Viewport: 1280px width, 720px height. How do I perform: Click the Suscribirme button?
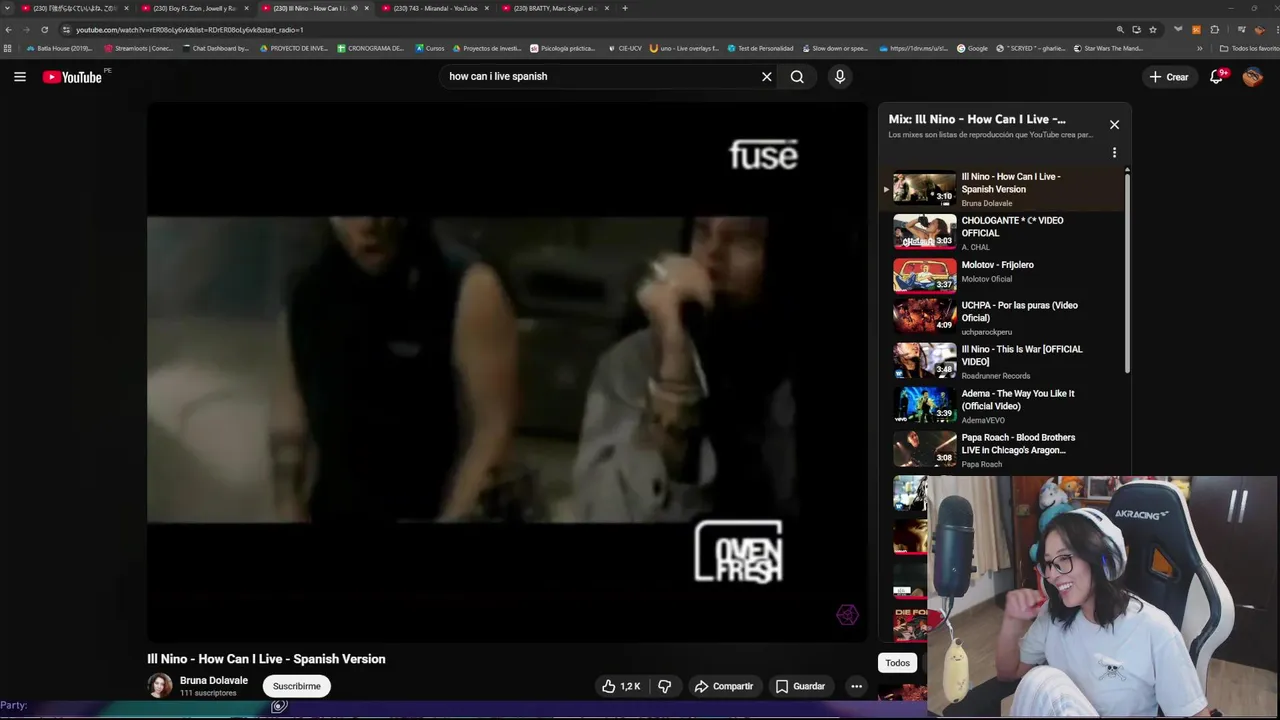(297, 686)
